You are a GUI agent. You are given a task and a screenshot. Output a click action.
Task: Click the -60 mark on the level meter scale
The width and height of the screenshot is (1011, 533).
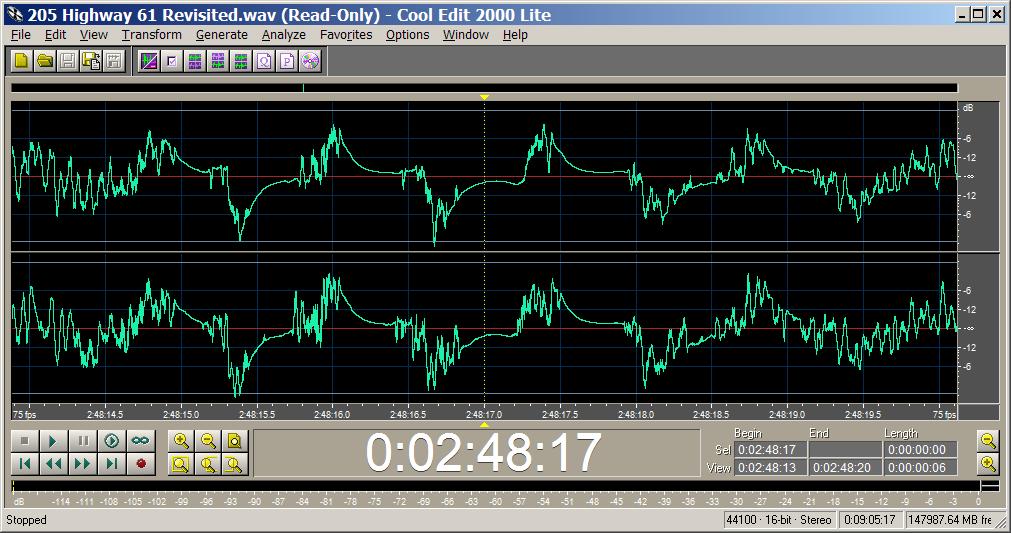(x=495, y=501)
